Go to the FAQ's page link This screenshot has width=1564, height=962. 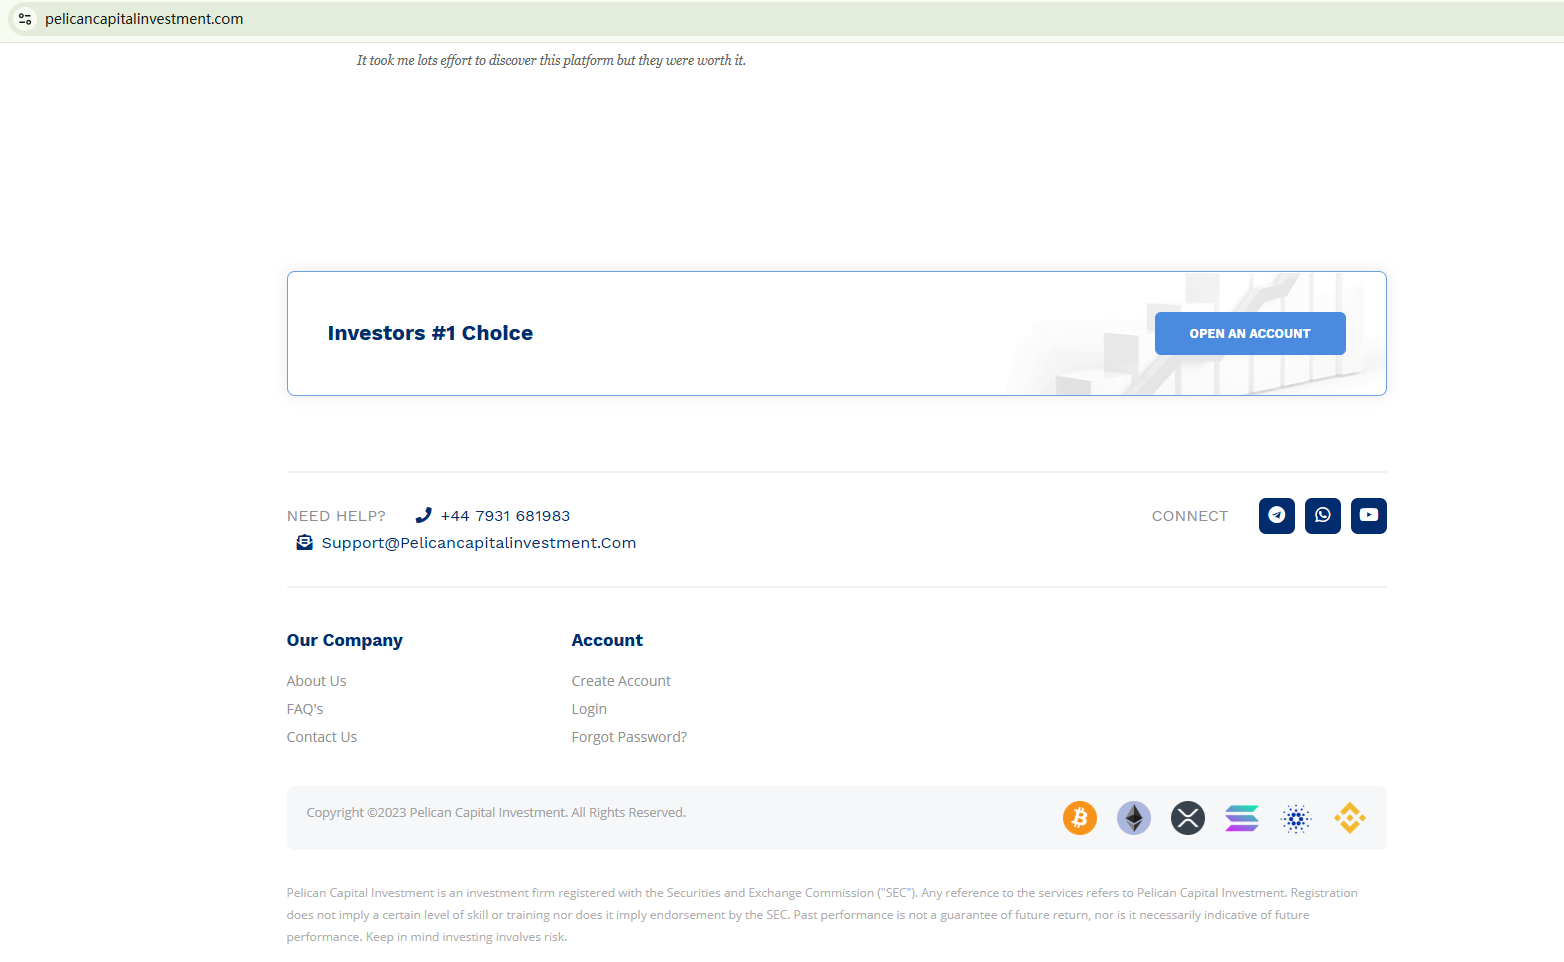(304, 709)
